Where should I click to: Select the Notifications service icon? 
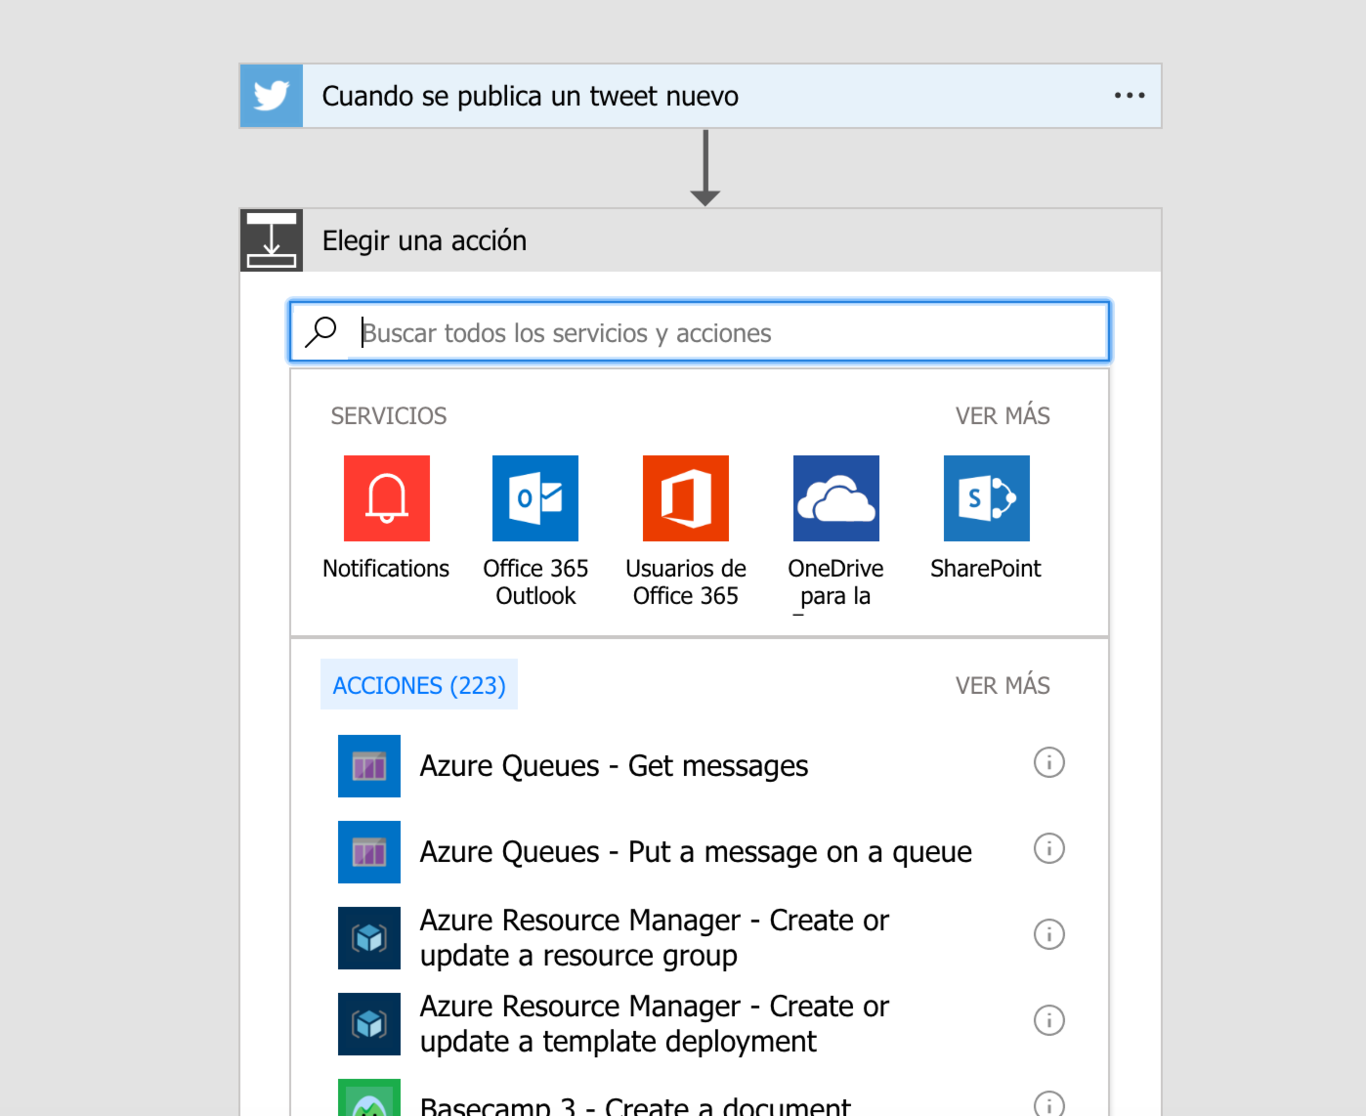[387, 498]
